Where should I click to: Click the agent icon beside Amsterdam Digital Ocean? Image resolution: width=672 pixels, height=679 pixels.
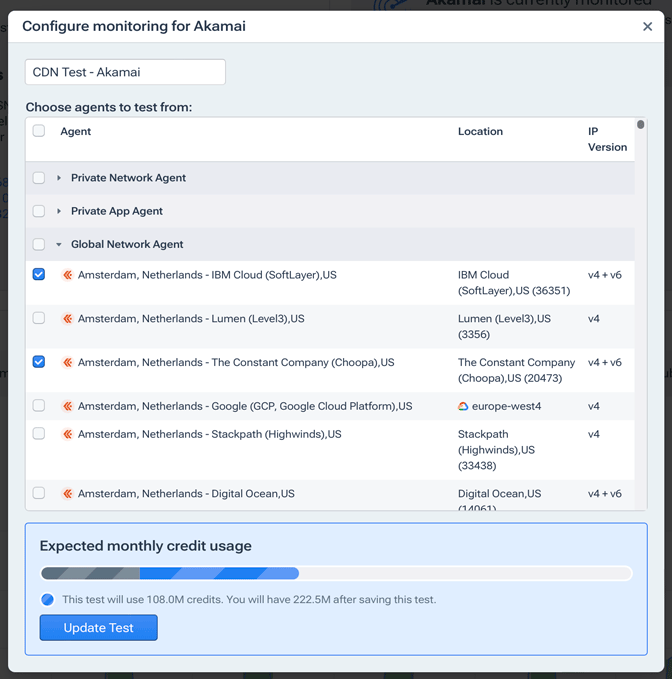[68, 494]
